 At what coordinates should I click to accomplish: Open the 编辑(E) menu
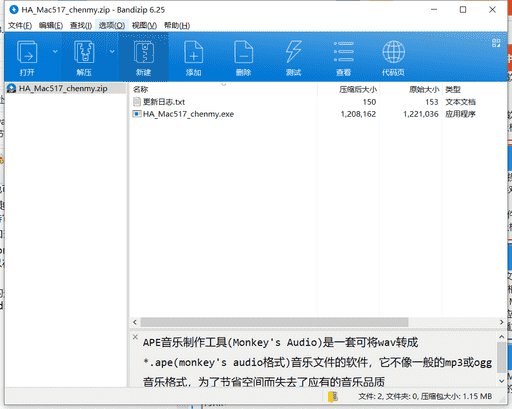point(51,25)
